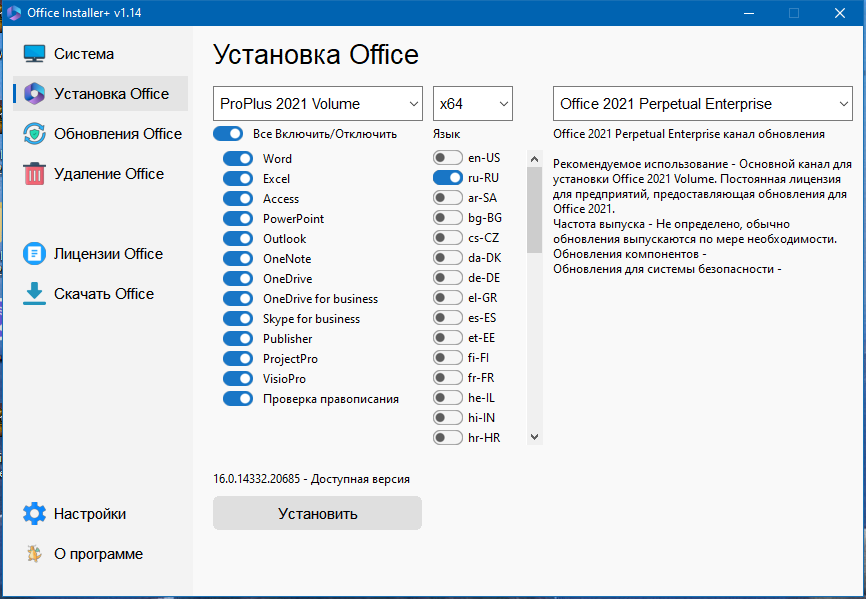Expand the x64 architecture dropdown
Image resolution: width=866 pixels, height=599 pixels.
[x=472, y=103]
